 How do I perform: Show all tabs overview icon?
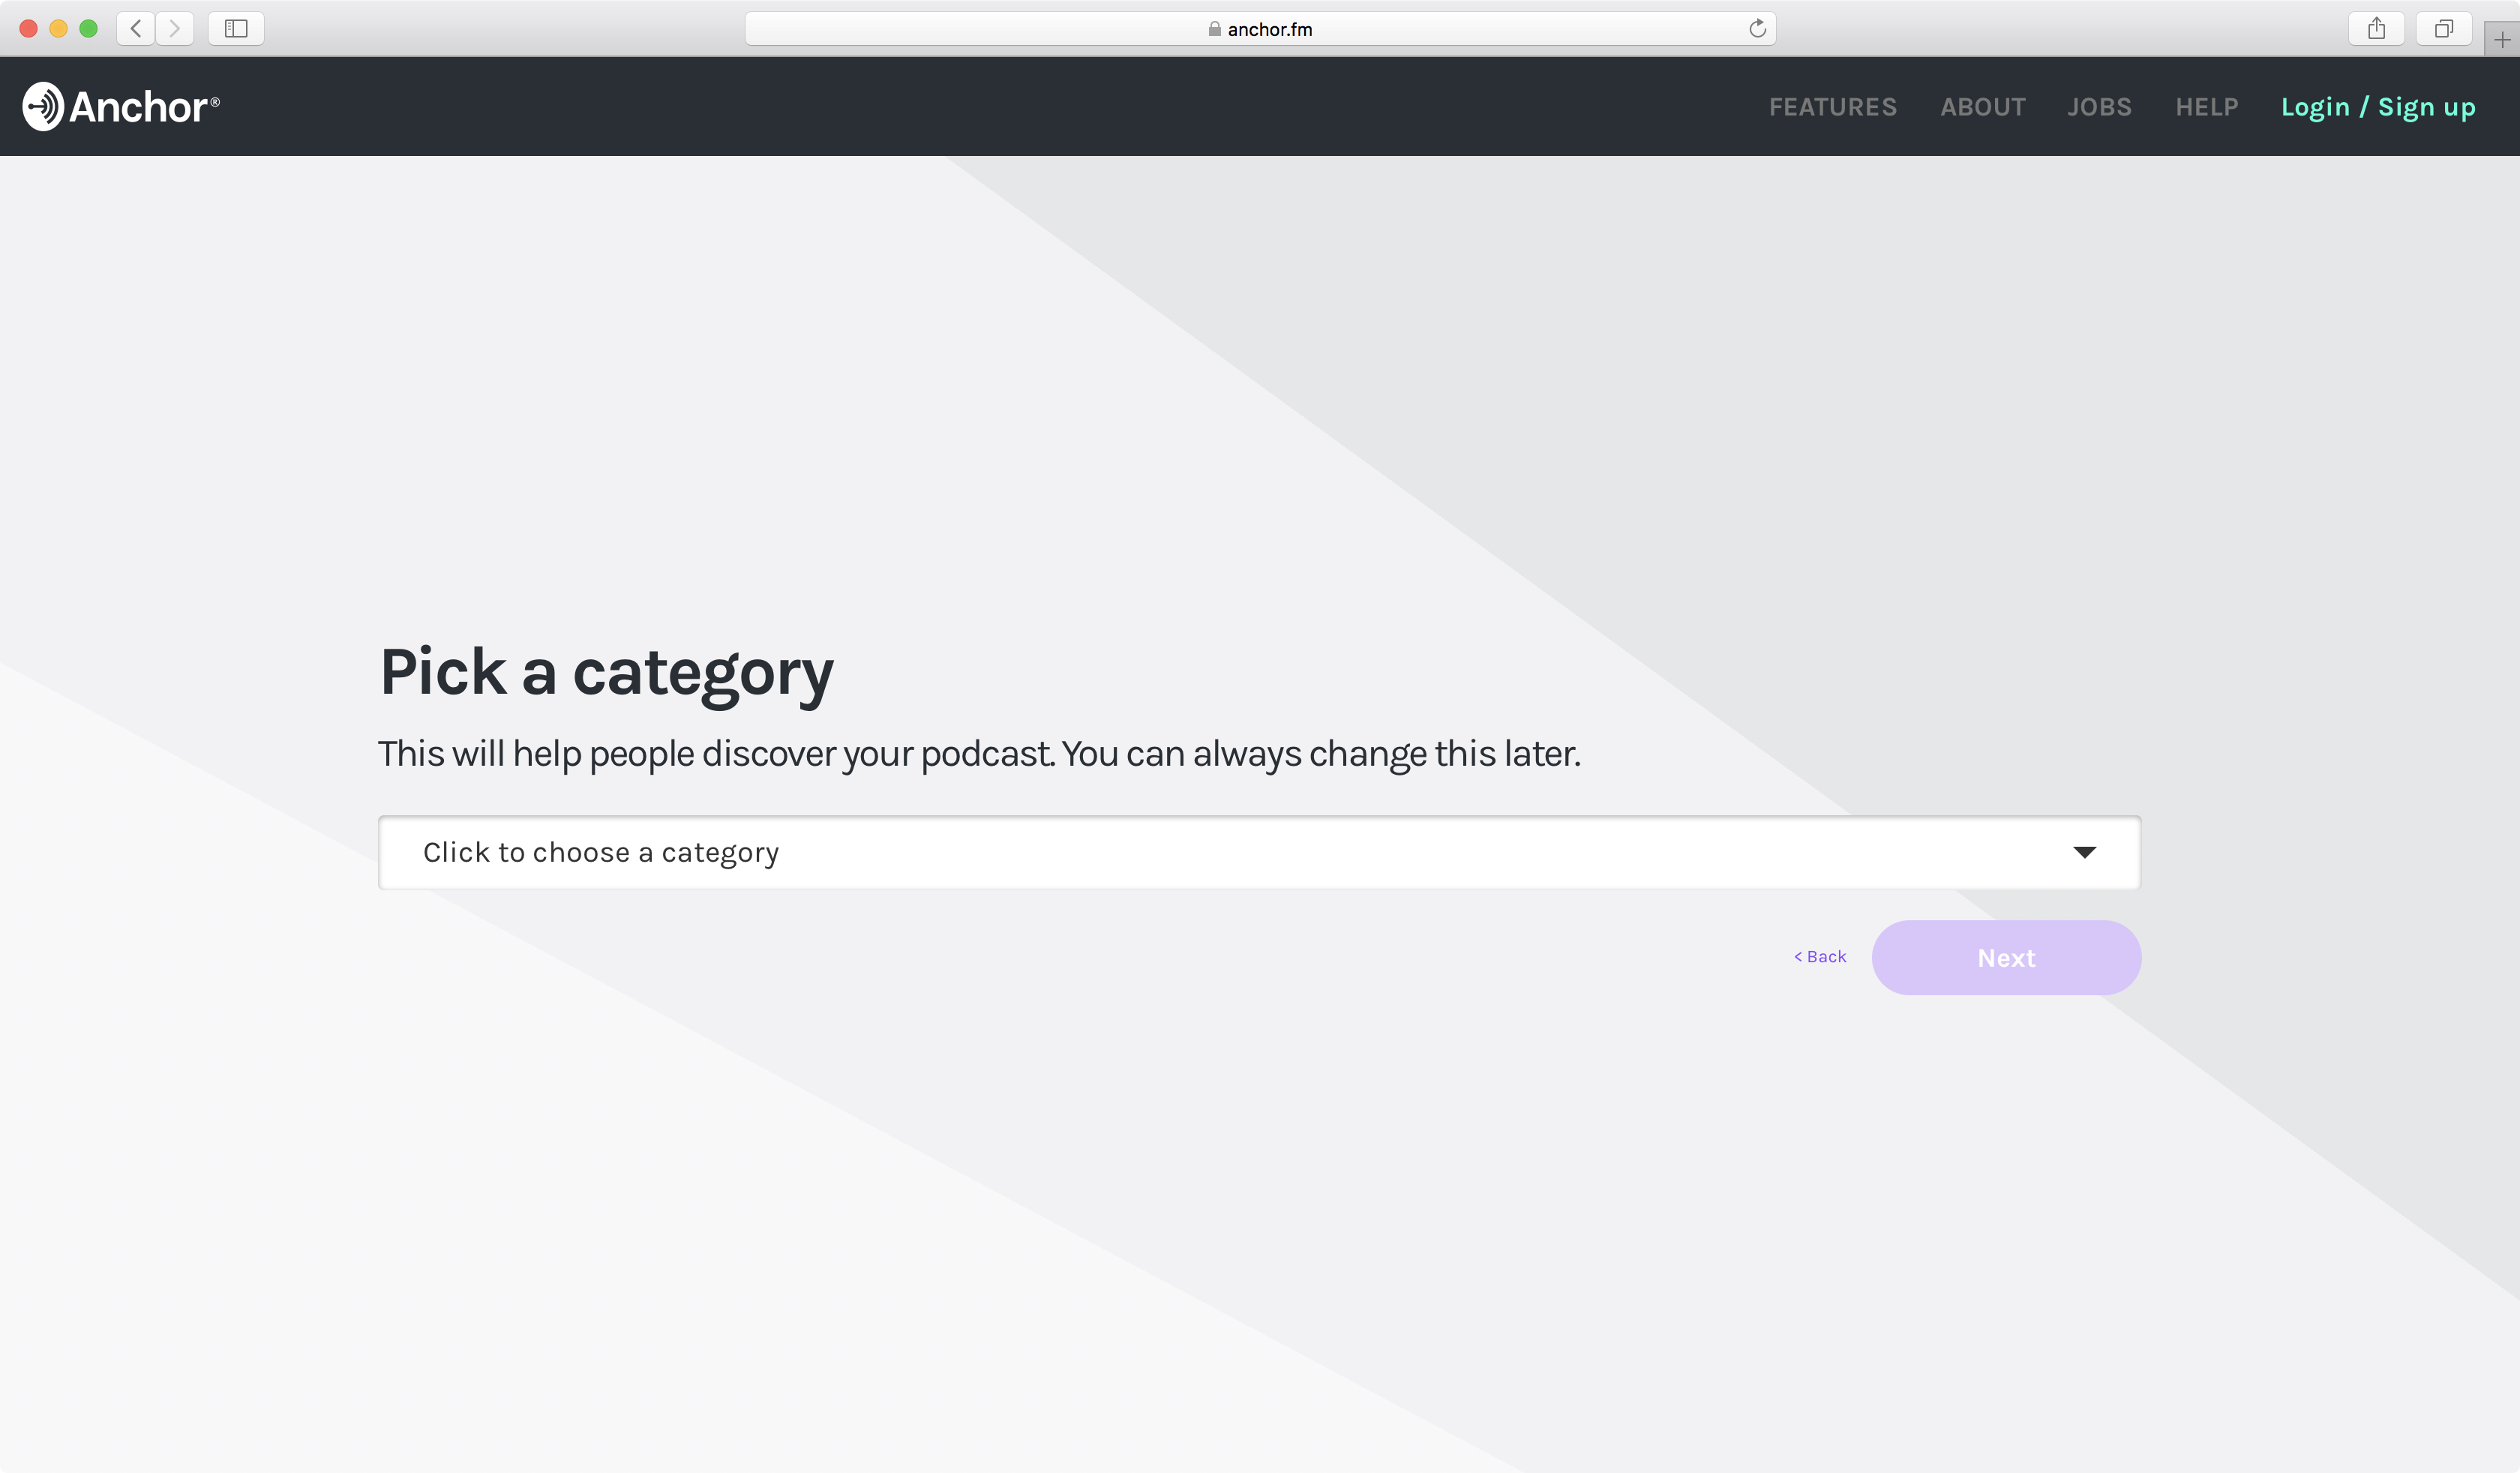2443,29
